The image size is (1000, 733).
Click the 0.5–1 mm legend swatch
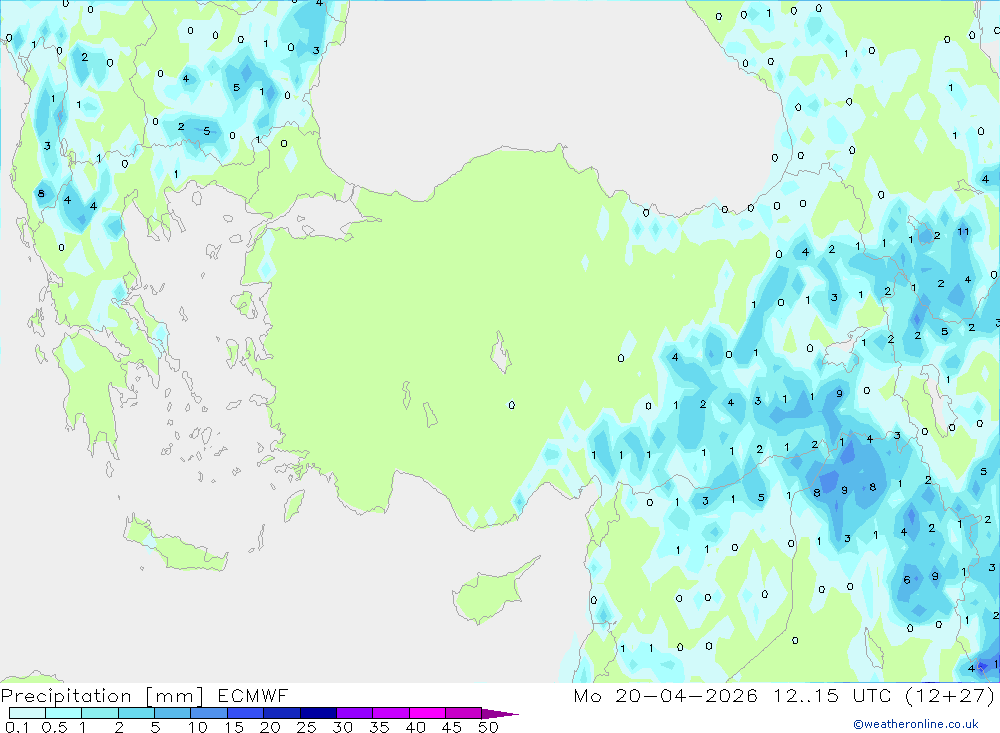pos(63,713)
